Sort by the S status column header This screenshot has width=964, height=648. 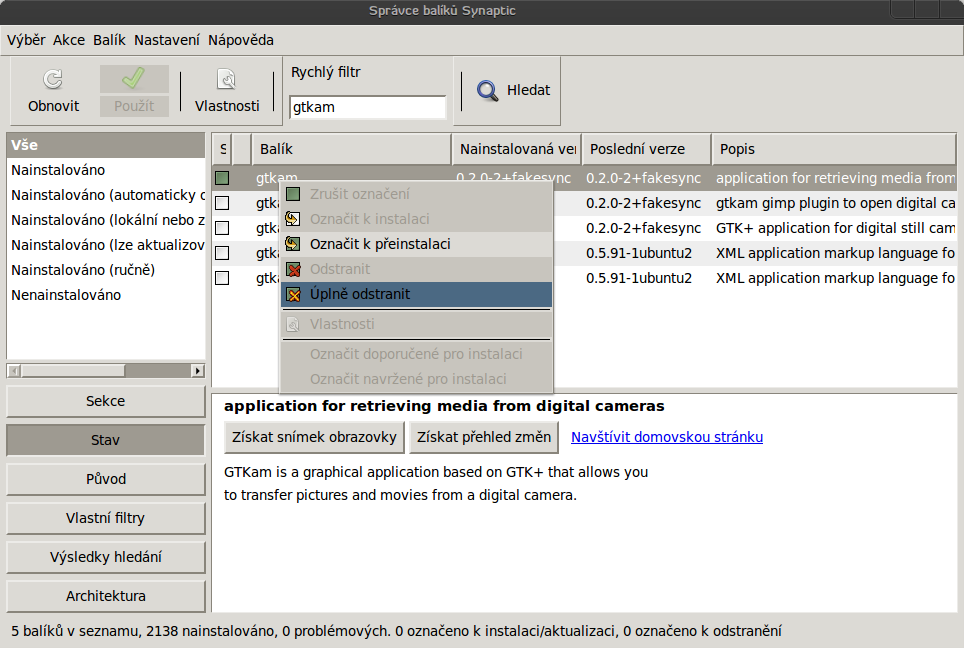click(223, 149)
